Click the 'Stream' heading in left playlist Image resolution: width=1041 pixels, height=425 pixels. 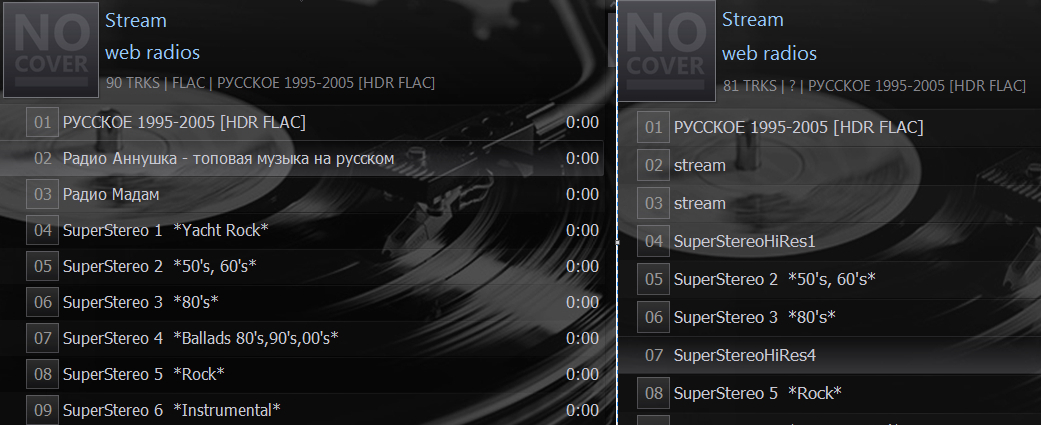[135, 21]
